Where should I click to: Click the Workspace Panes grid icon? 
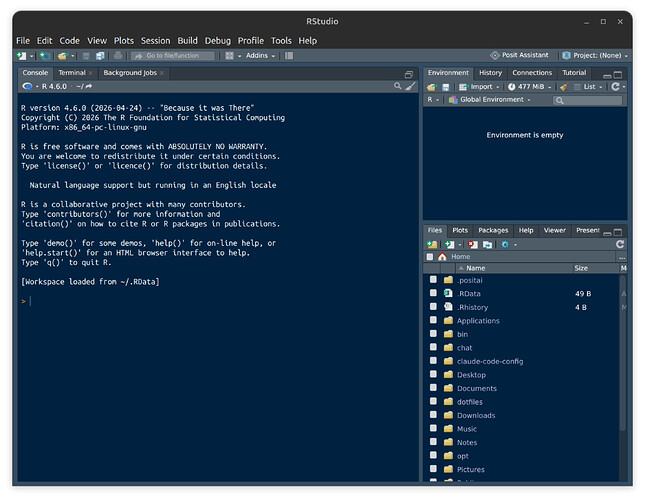point(230,56)
